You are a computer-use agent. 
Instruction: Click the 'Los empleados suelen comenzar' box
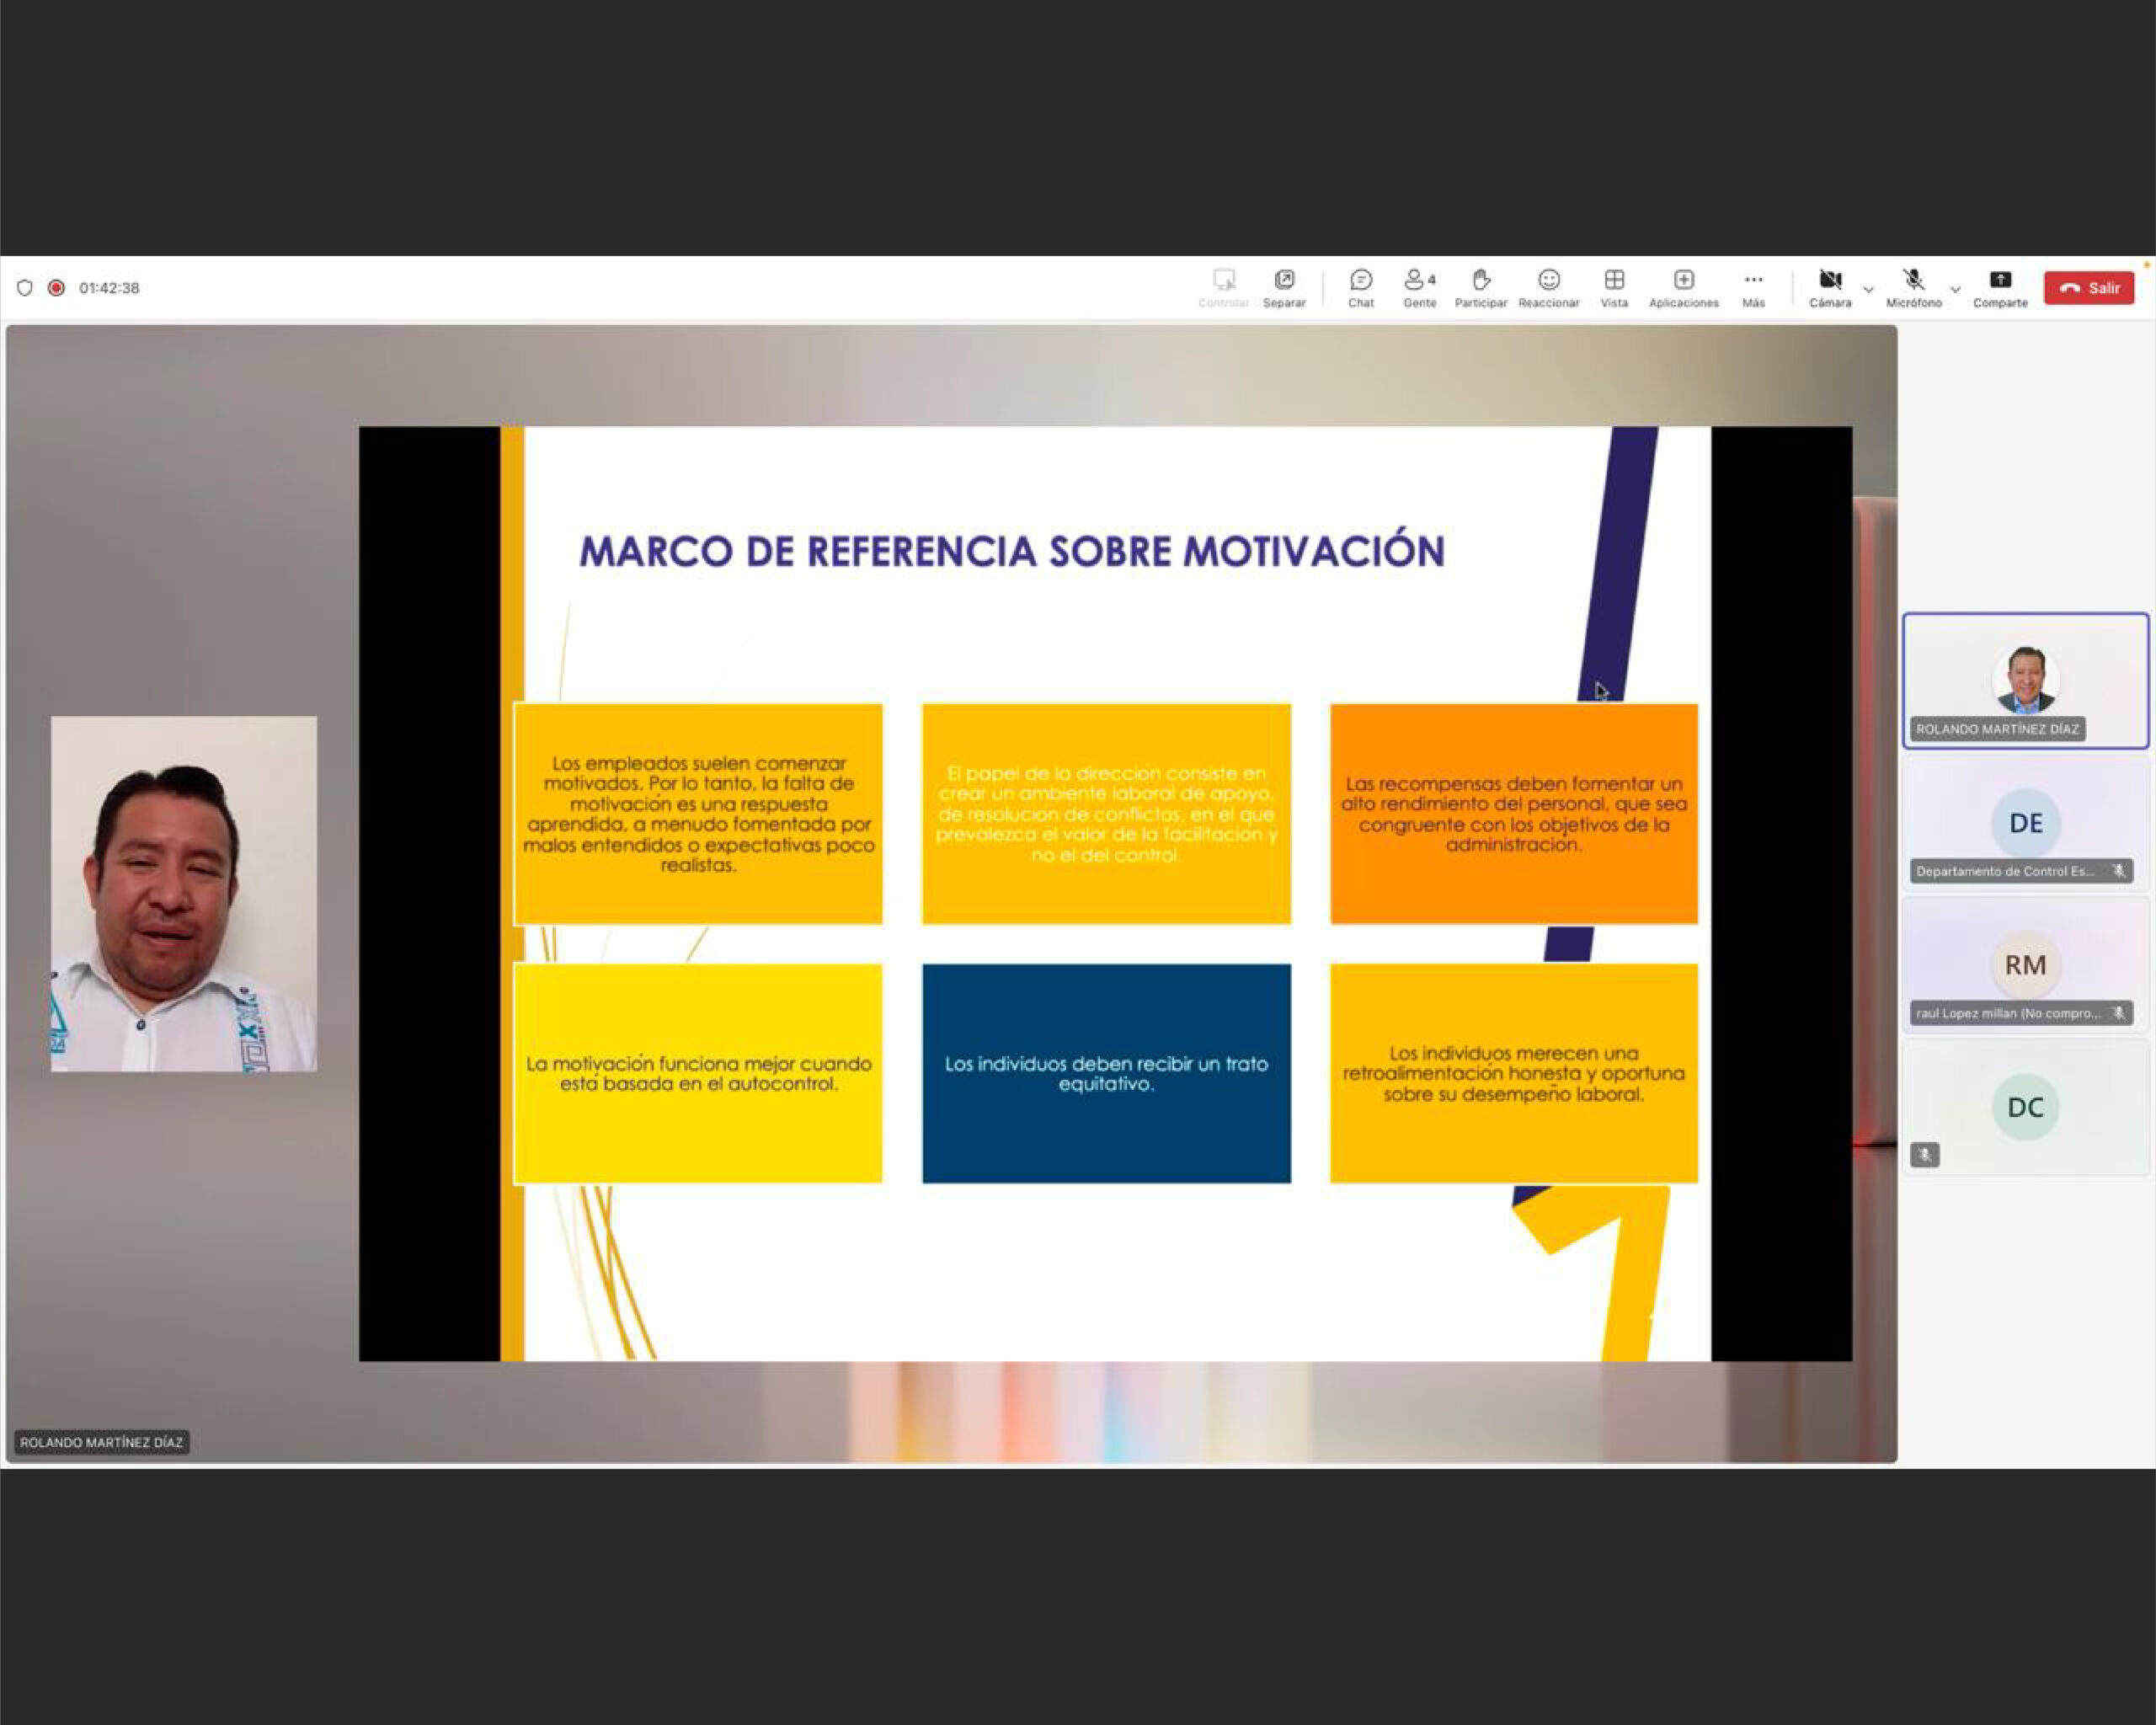(x=698, y=814)
